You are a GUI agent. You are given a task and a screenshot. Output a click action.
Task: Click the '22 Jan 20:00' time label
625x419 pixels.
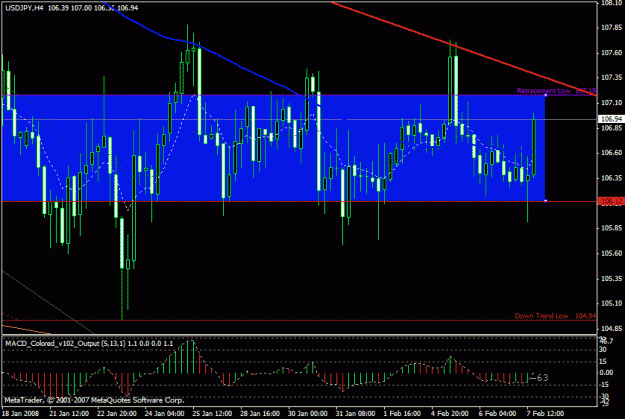pyautogui.click(x=116, y=413)
